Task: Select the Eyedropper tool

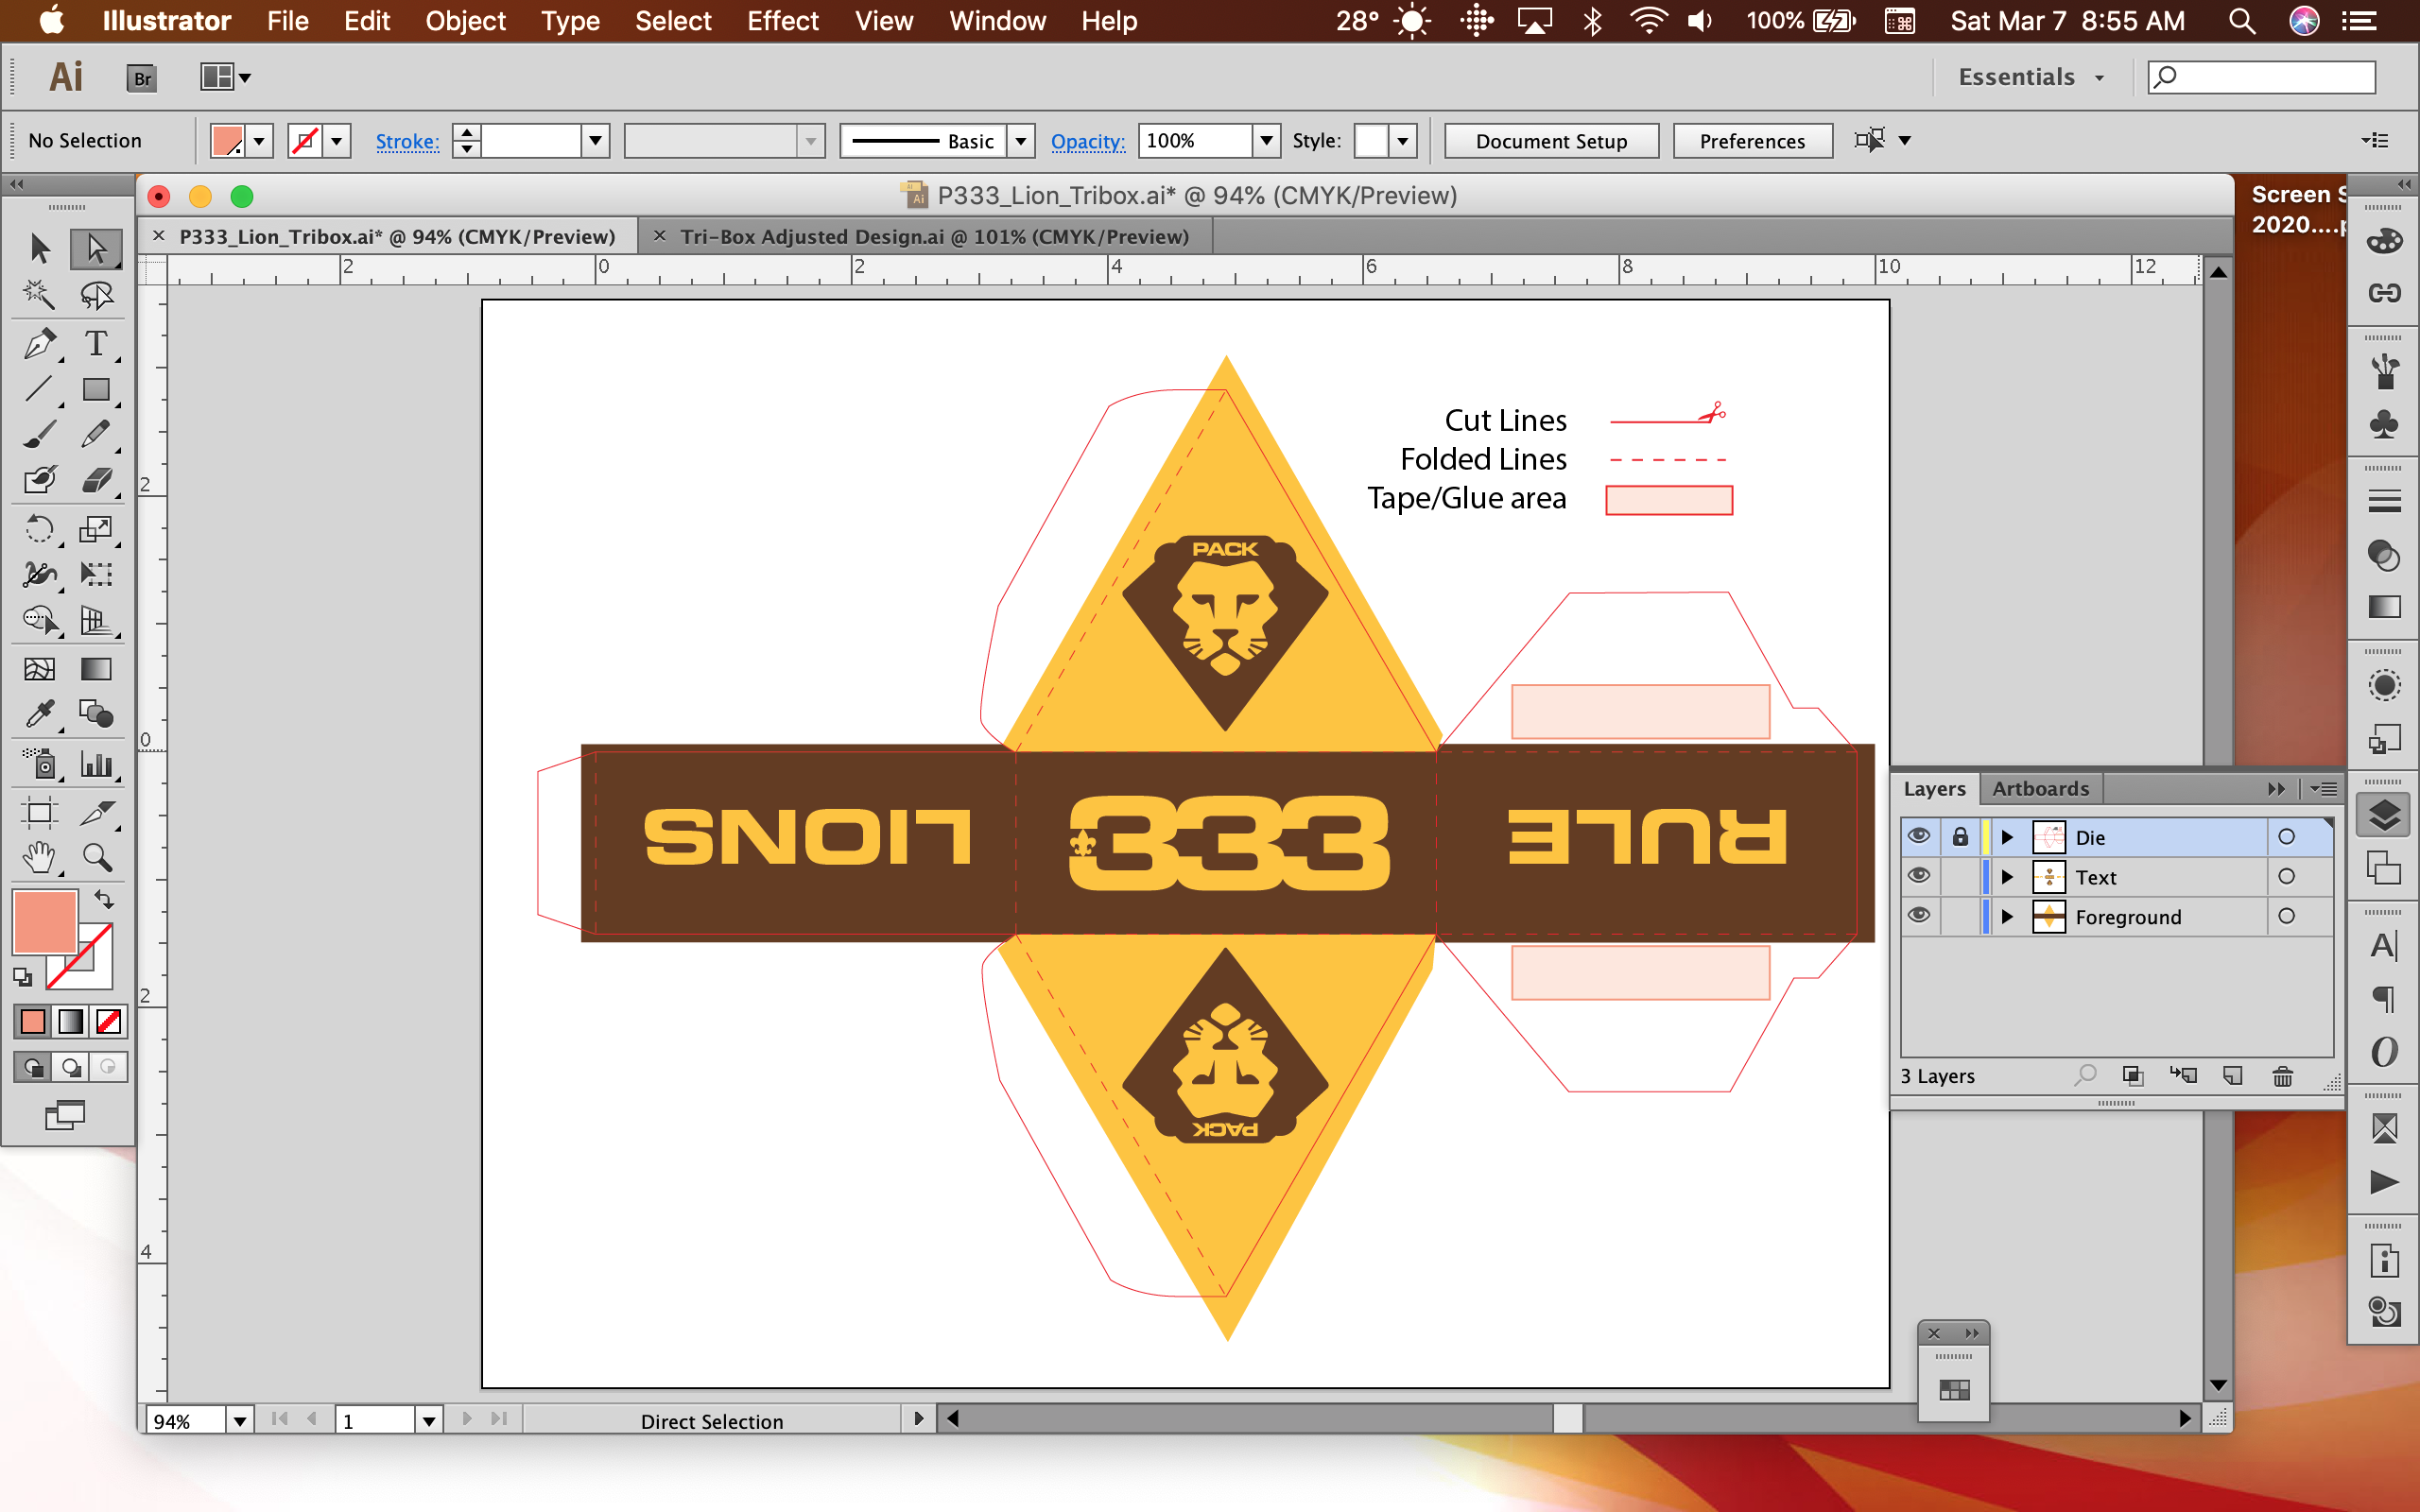Action: point(40,714)
